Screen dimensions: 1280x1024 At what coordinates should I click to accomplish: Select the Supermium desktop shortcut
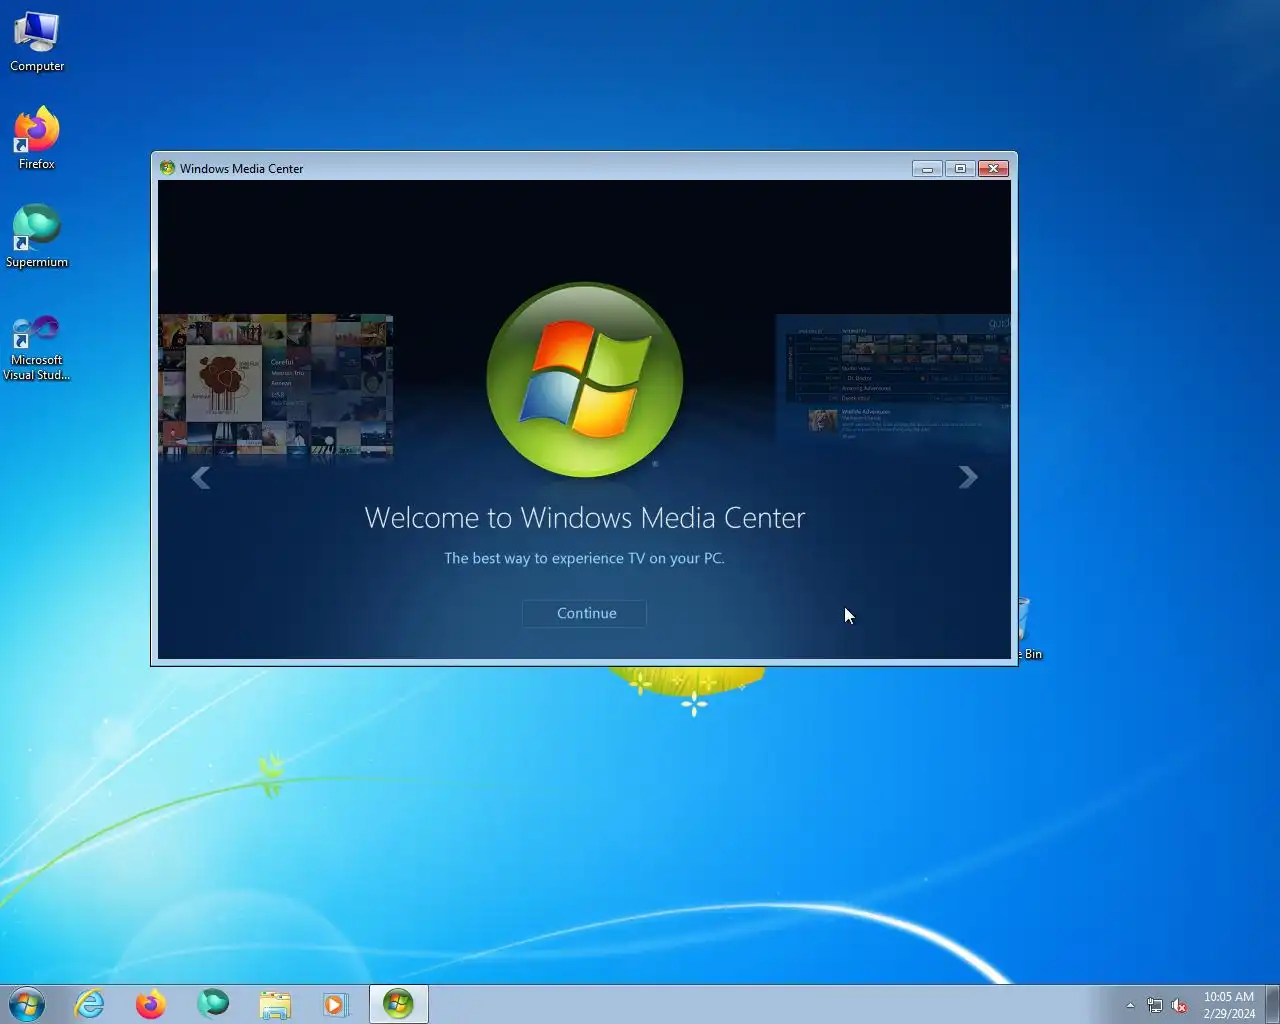[37, 236]
